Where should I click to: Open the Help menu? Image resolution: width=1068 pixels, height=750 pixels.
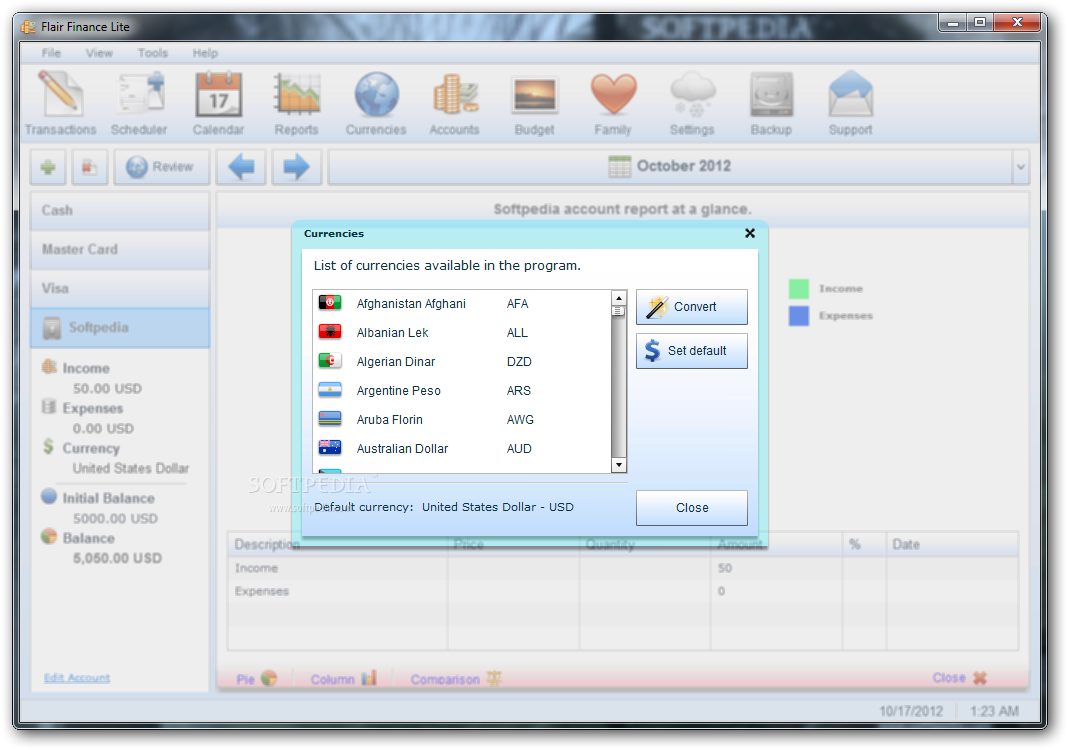tap(205, 53)
